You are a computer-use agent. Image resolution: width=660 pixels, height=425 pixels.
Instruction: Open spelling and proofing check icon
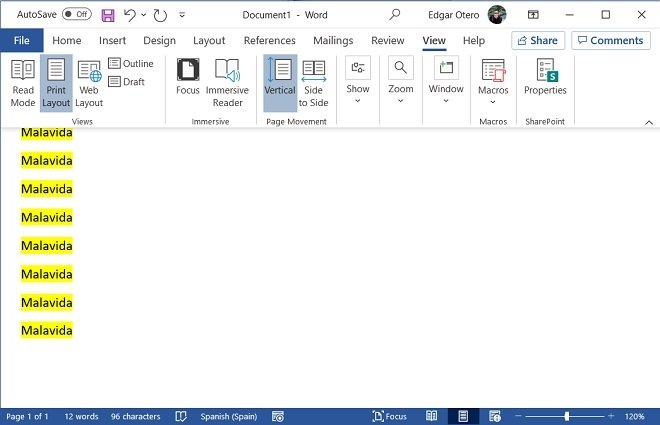[x=181, y=417]
